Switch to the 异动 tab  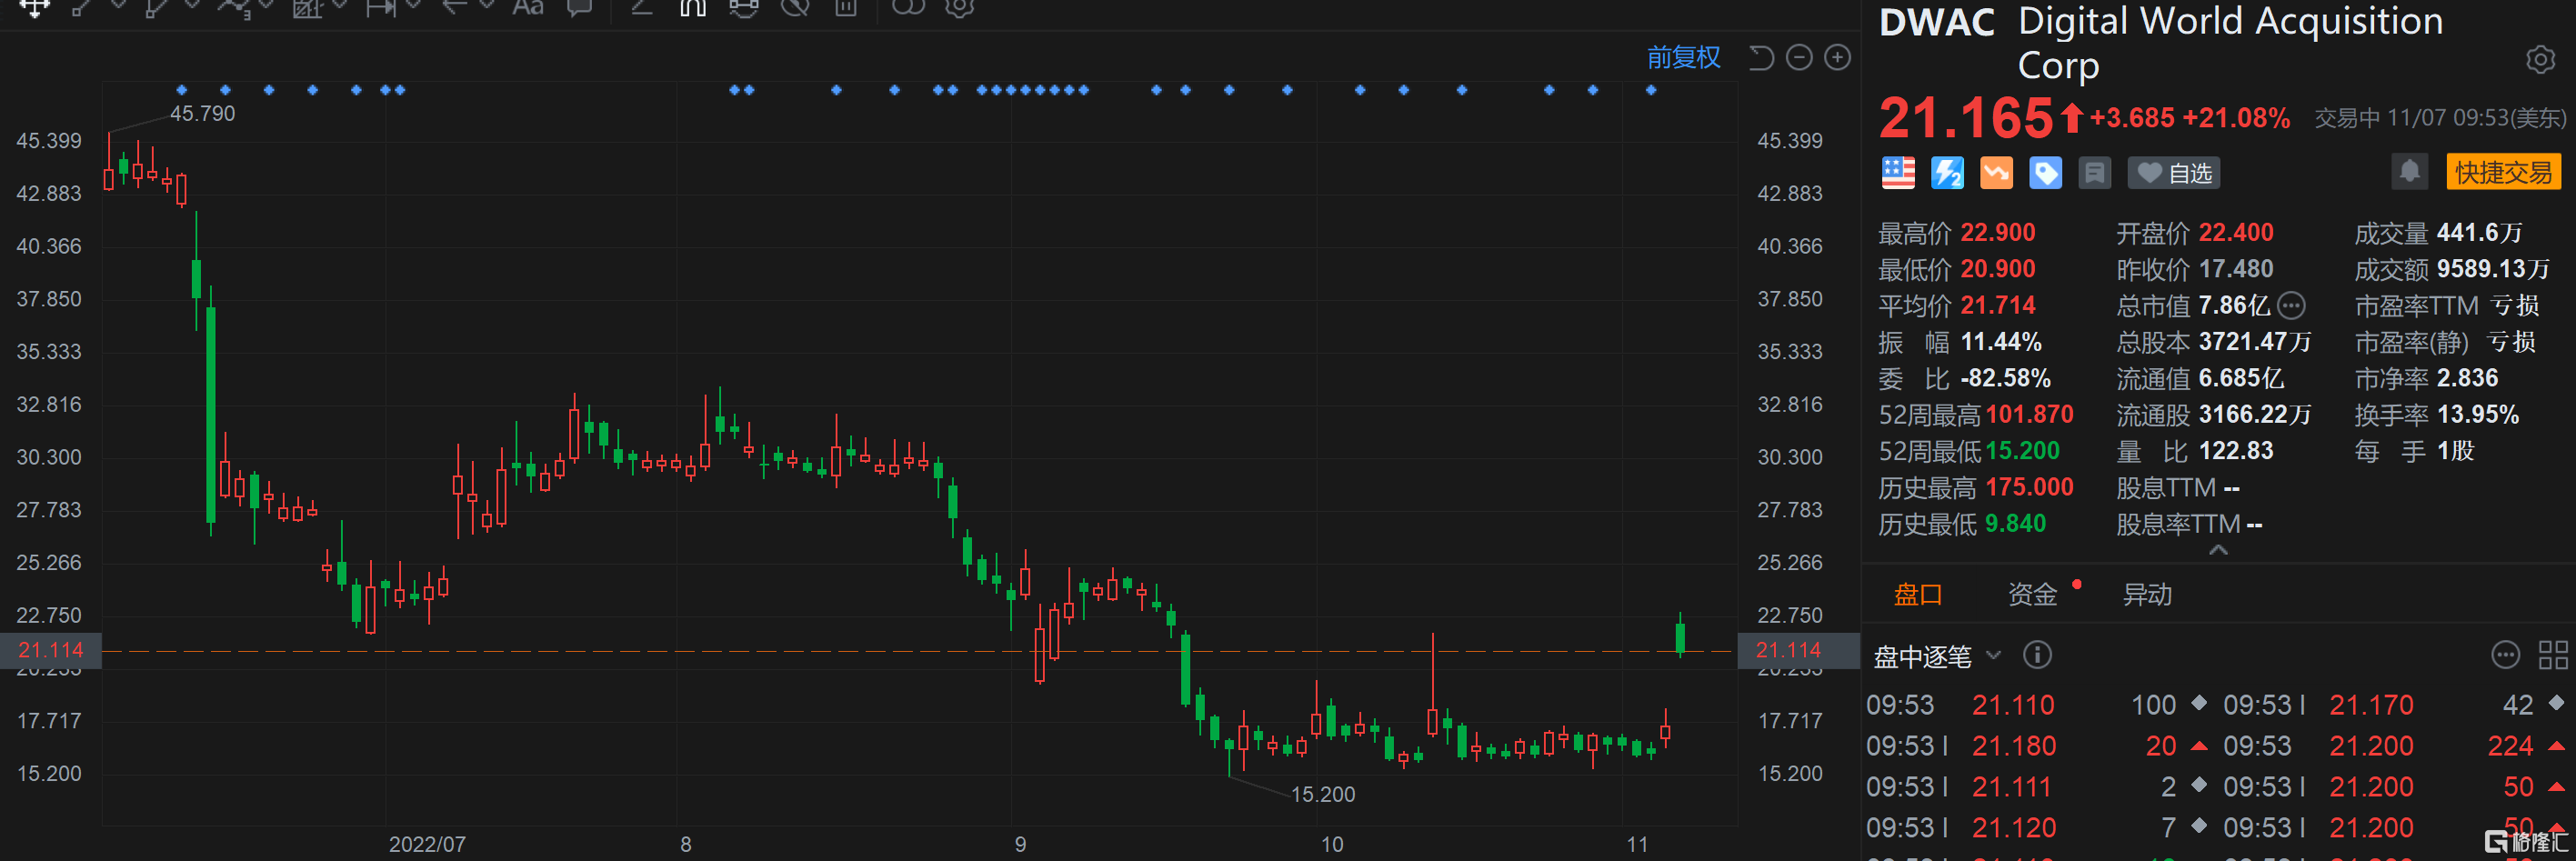pyautogui.click(x=2147, y=595)
